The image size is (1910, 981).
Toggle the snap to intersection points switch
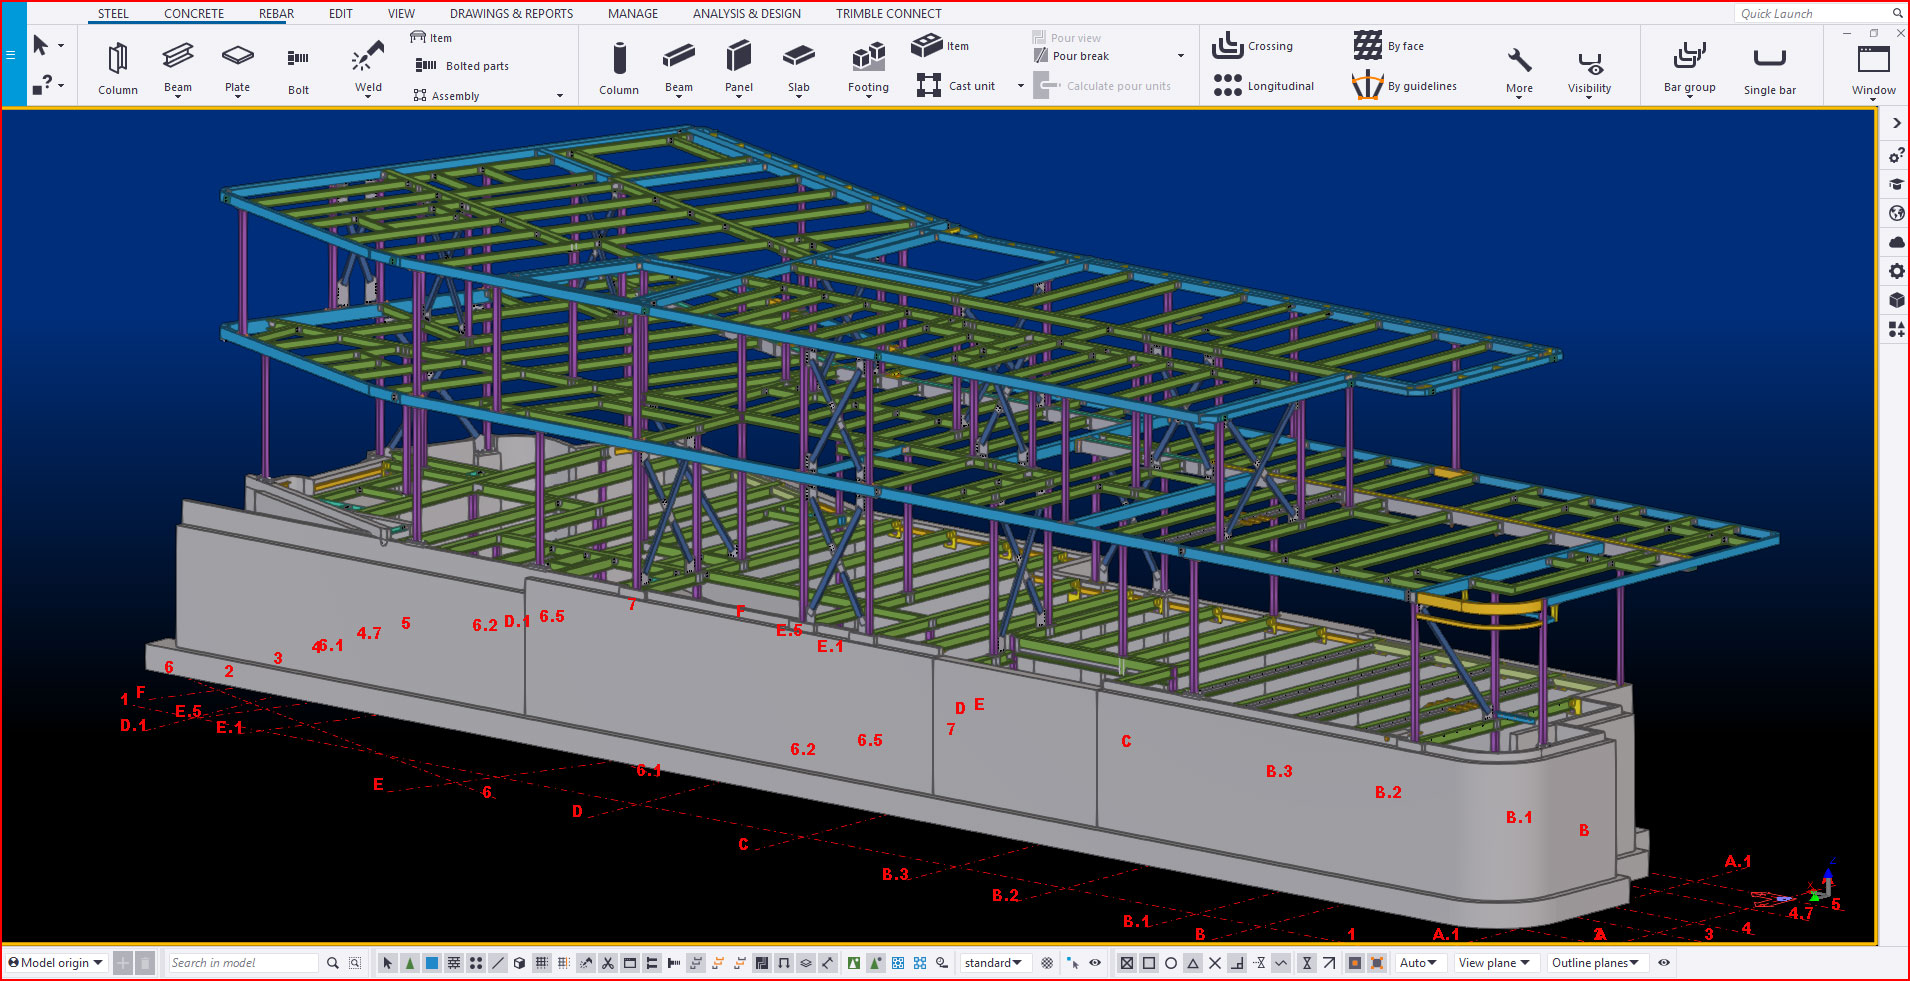[x=1215, y=963]
